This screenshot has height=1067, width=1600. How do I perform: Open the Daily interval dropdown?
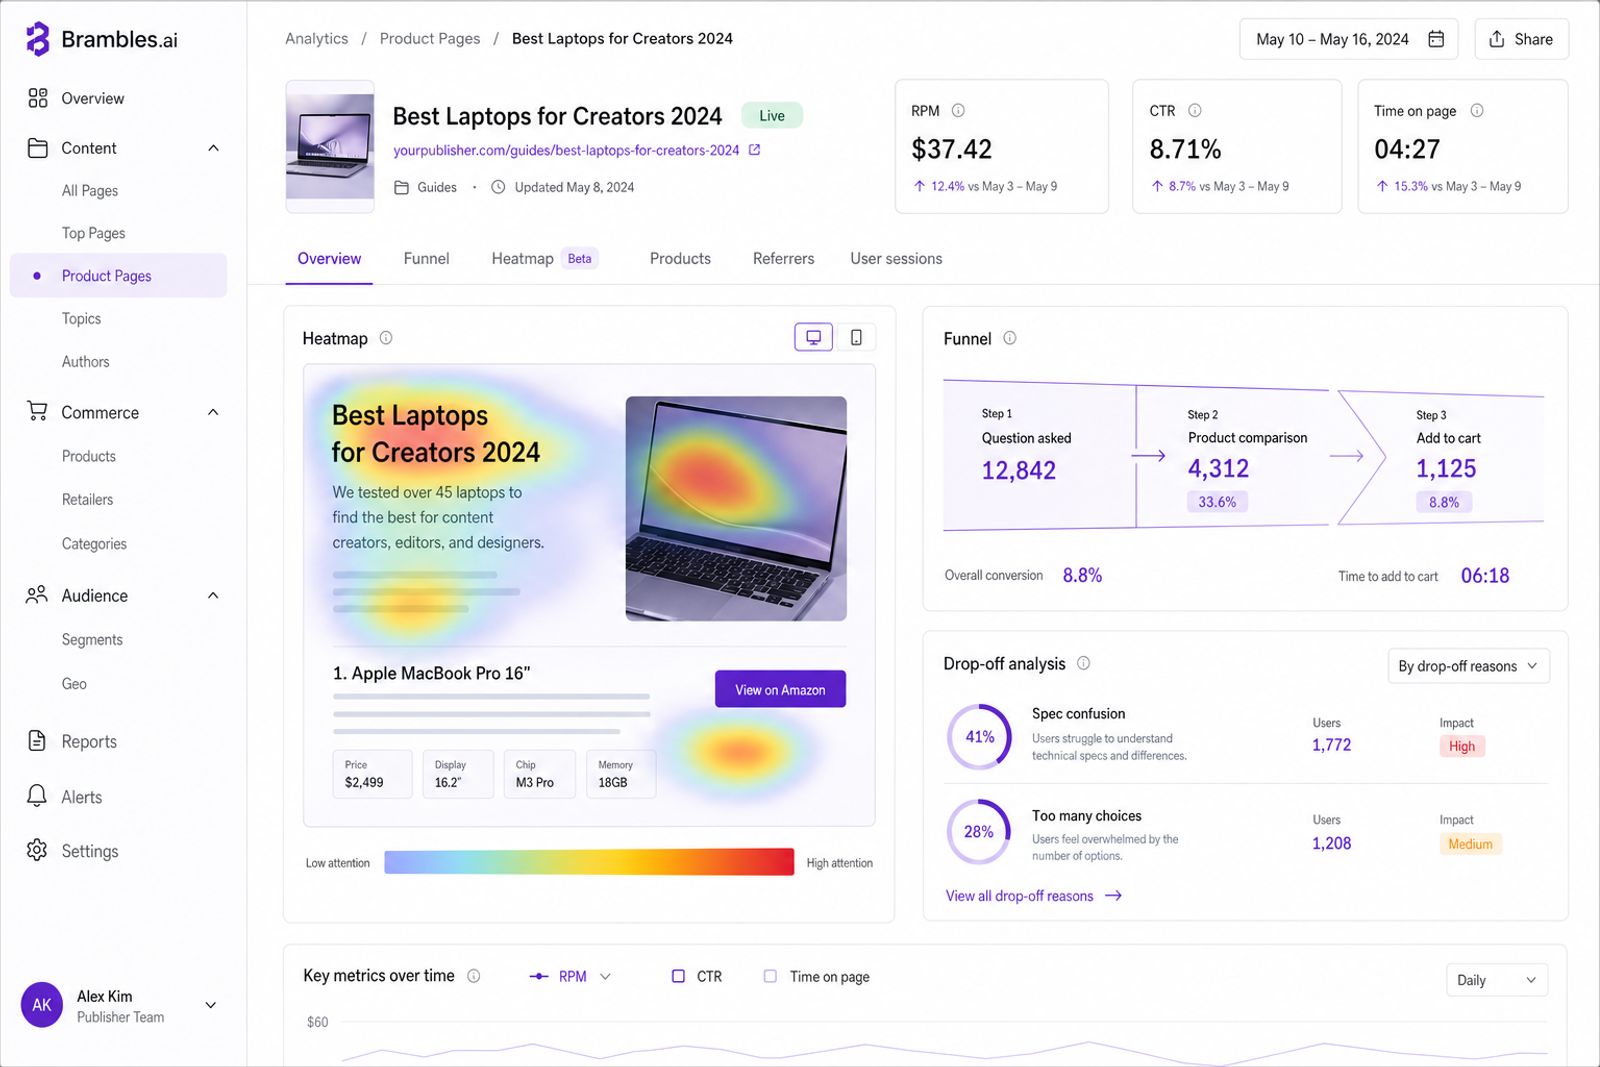[1496, 980]
